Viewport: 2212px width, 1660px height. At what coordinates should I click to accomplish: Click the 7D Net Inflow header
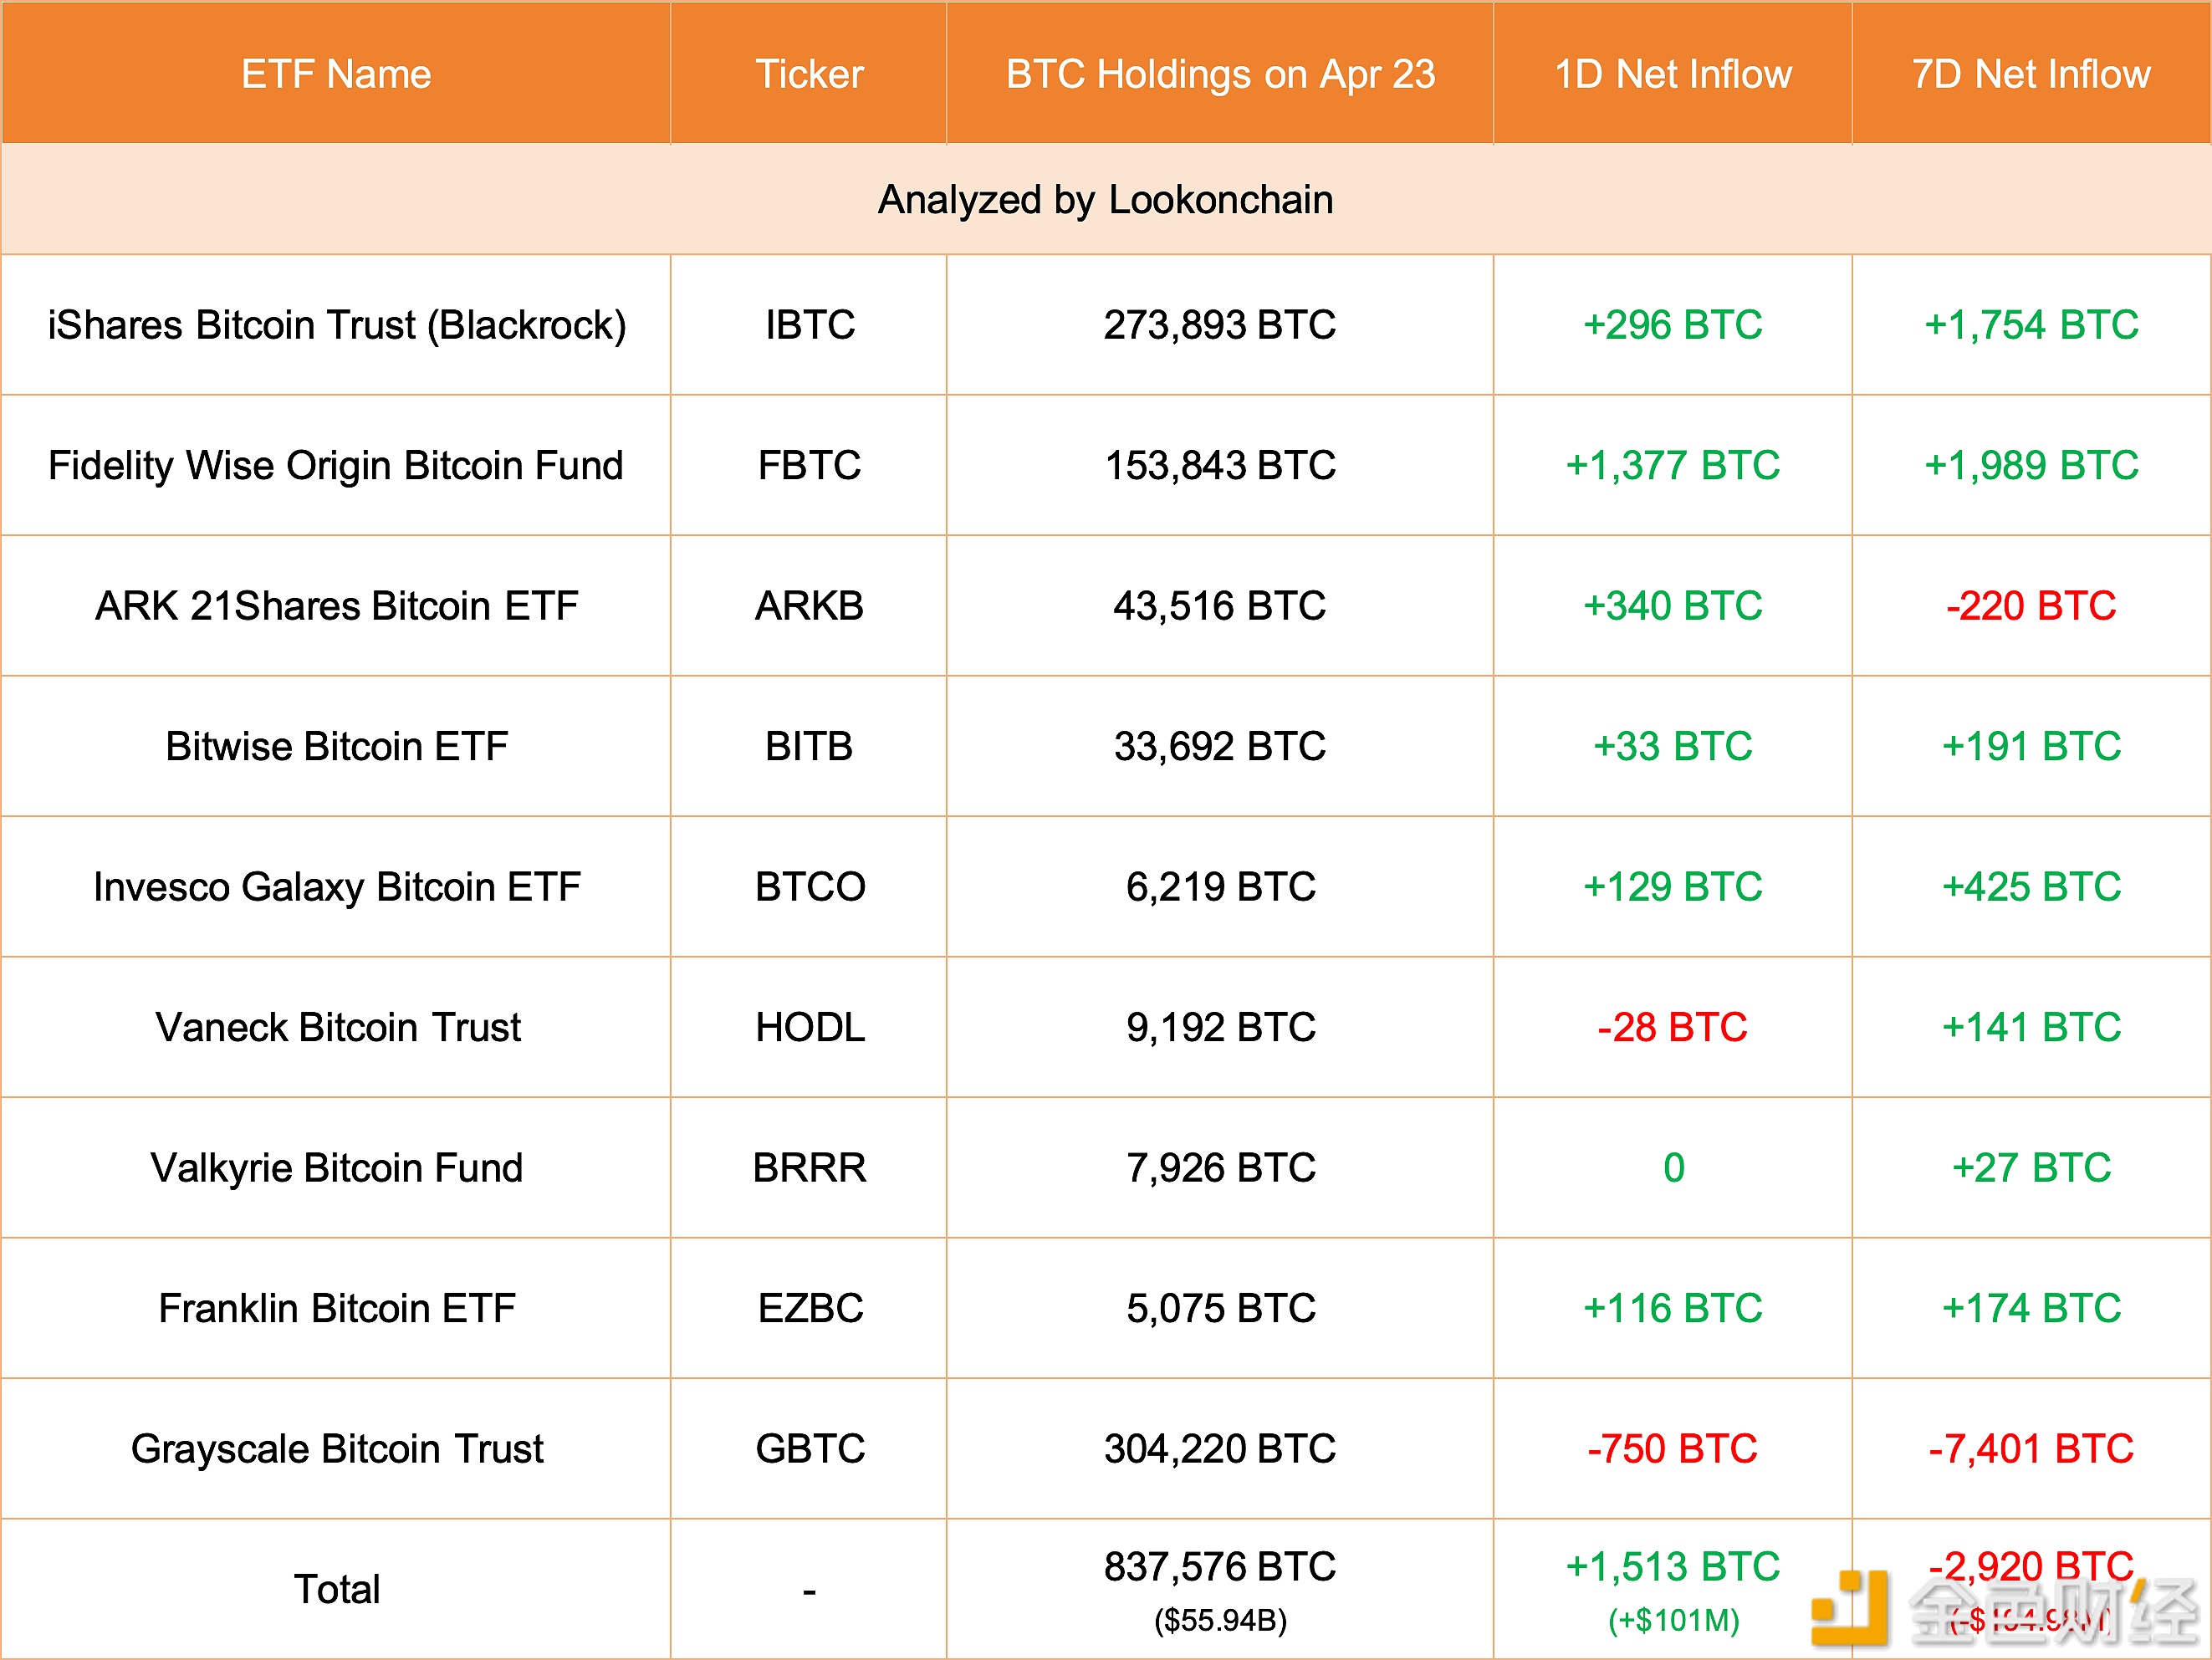[x=2031, y=75]
